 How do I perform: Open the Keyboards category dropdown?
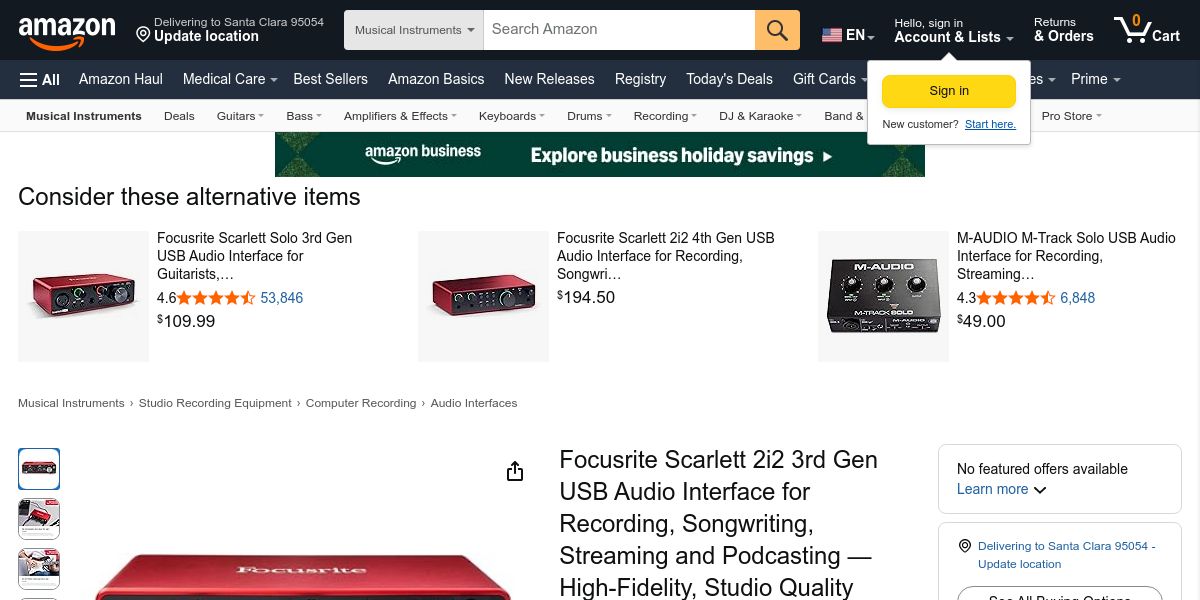(x=511, y=116)
